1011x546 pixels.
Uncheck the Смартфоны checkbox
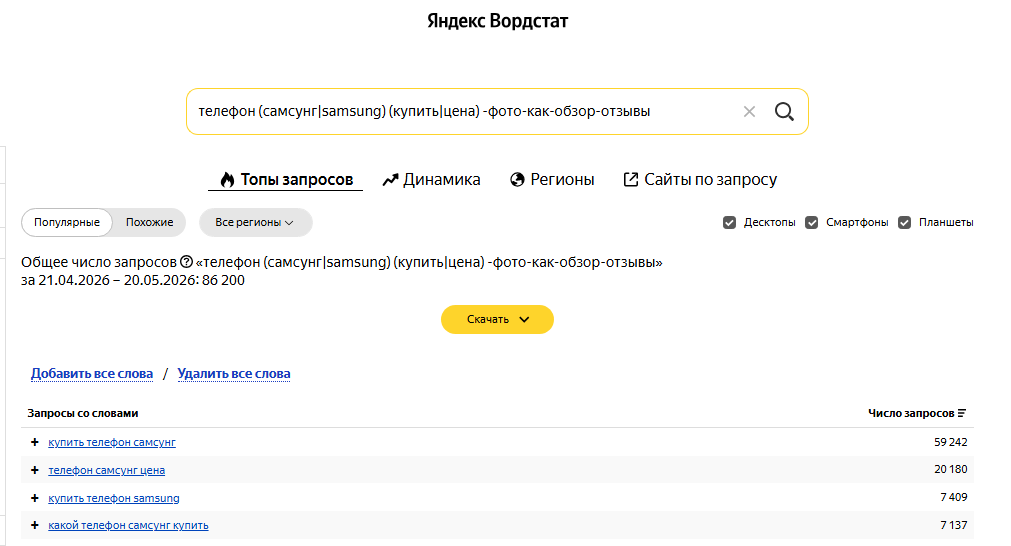pos(812,222)
